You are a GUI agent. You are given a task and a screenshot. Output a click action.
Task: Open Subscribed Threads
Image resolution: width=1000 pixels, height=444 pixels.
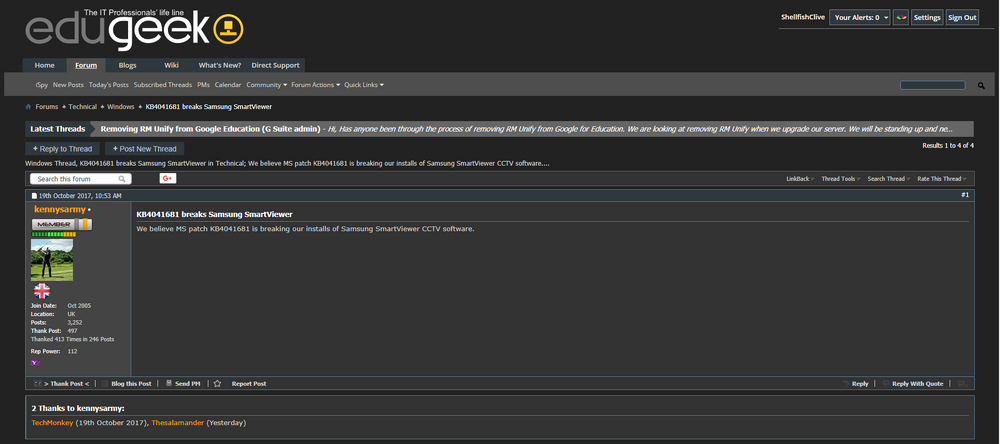click(163, 85)
